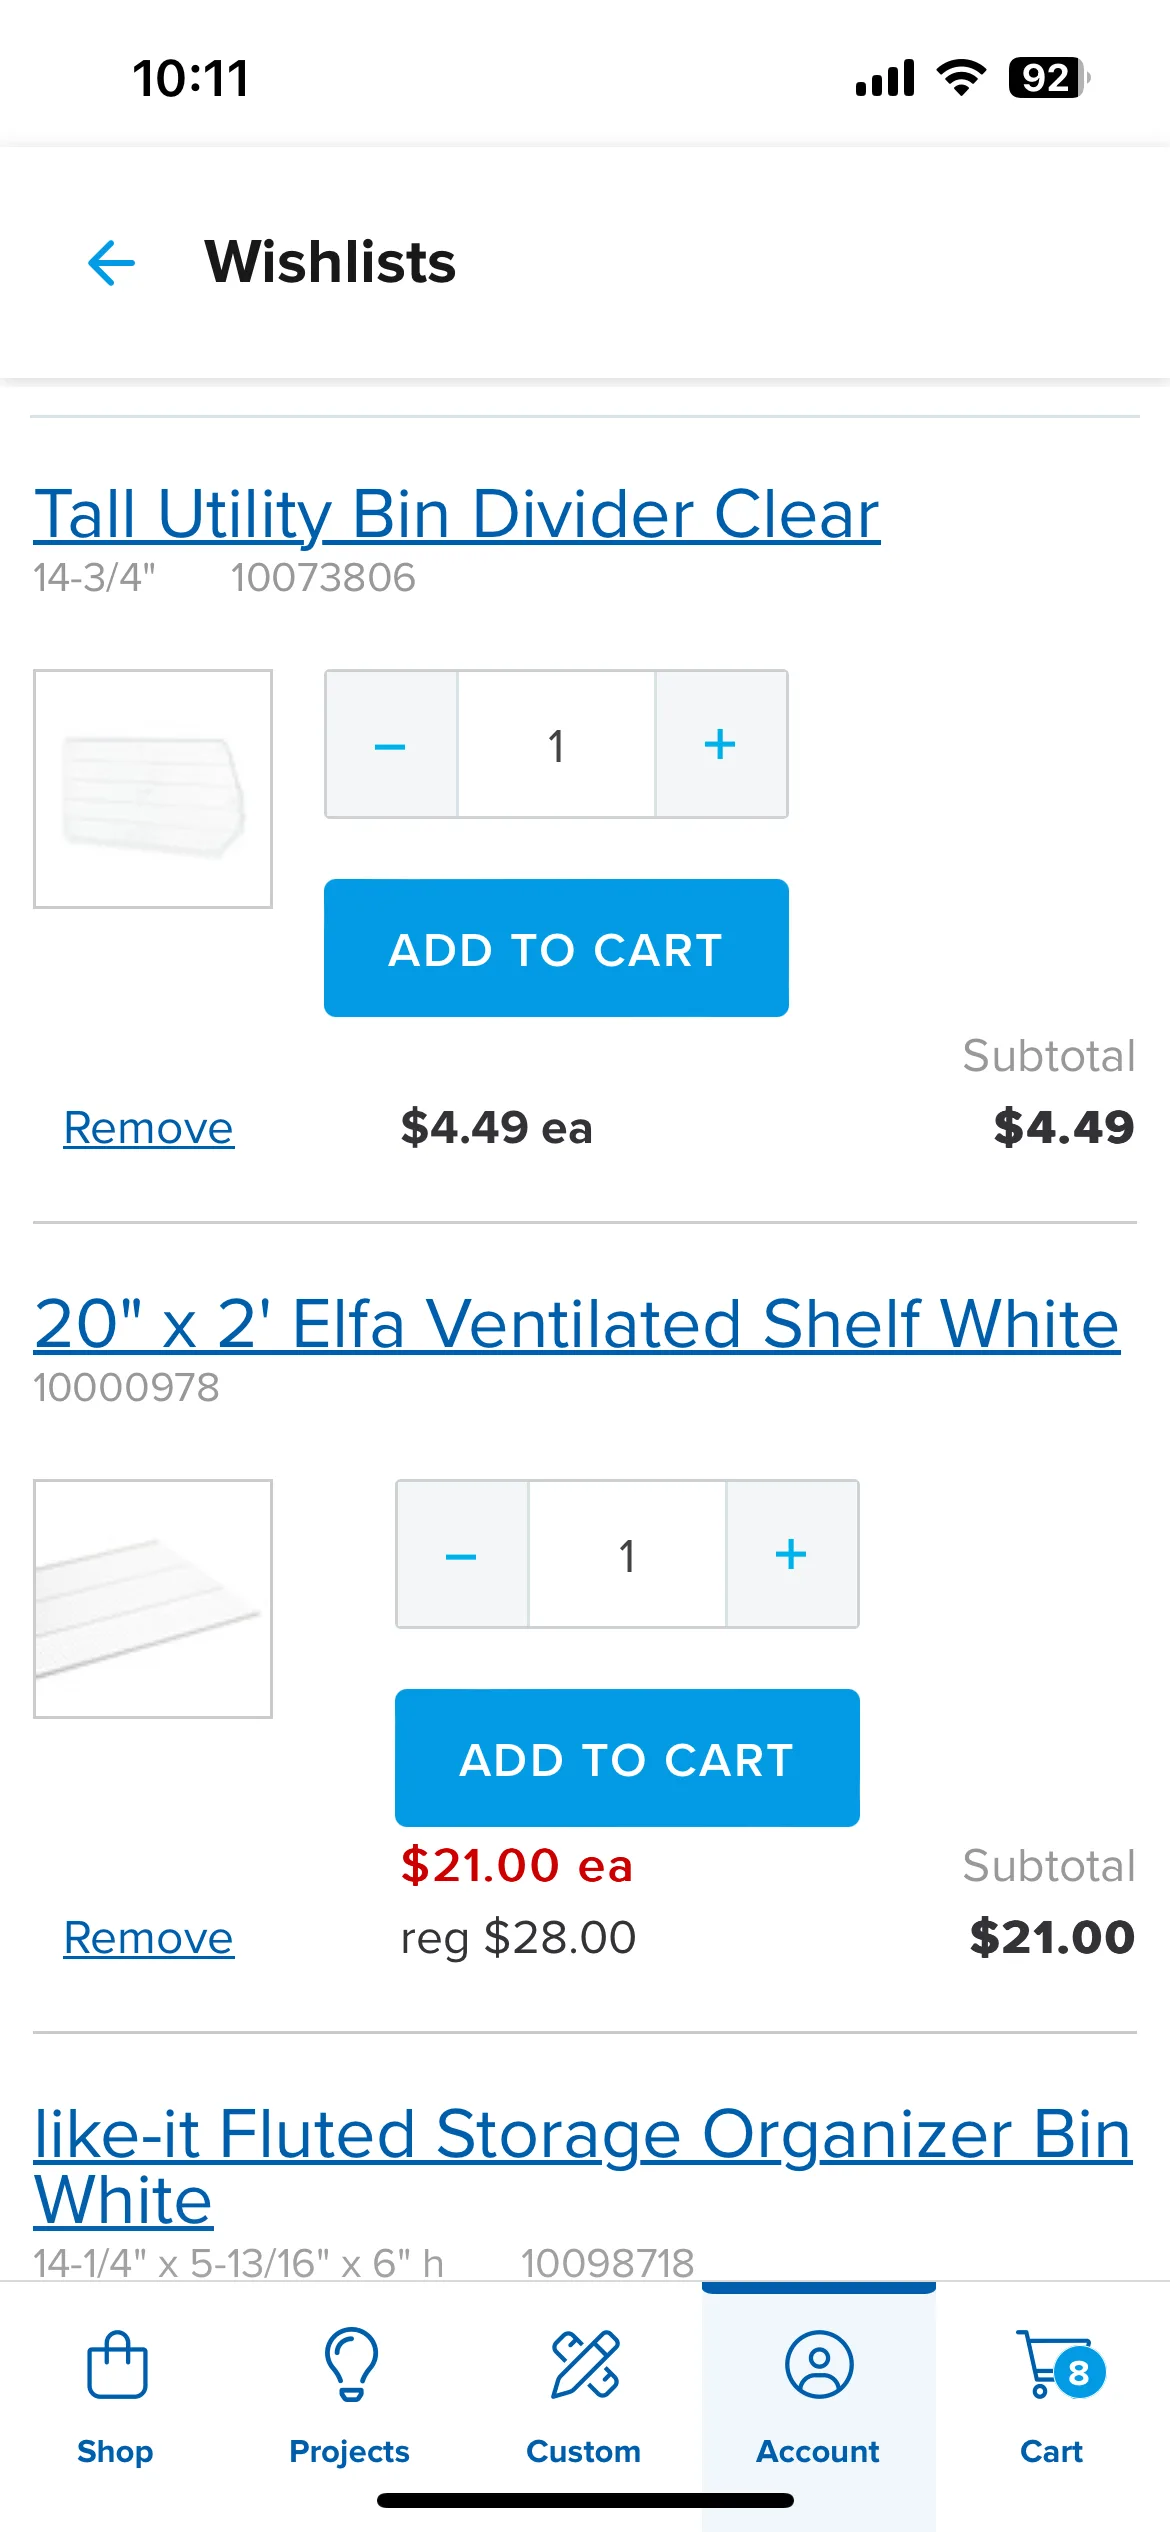Screen dimensions: 1170x2532
Task: Open like-it Fluted Storage Organizer Bin link
Action: tap(583, 2167)
